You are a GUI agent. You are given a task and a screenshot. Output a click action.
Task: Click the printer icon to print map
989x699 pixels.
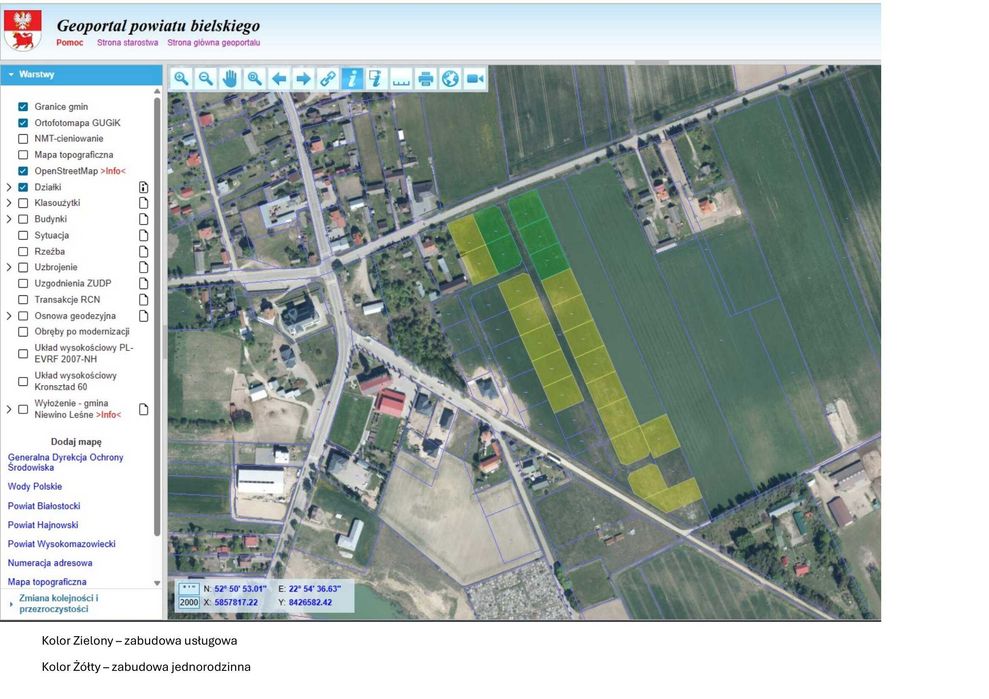(x=426, y=79)
